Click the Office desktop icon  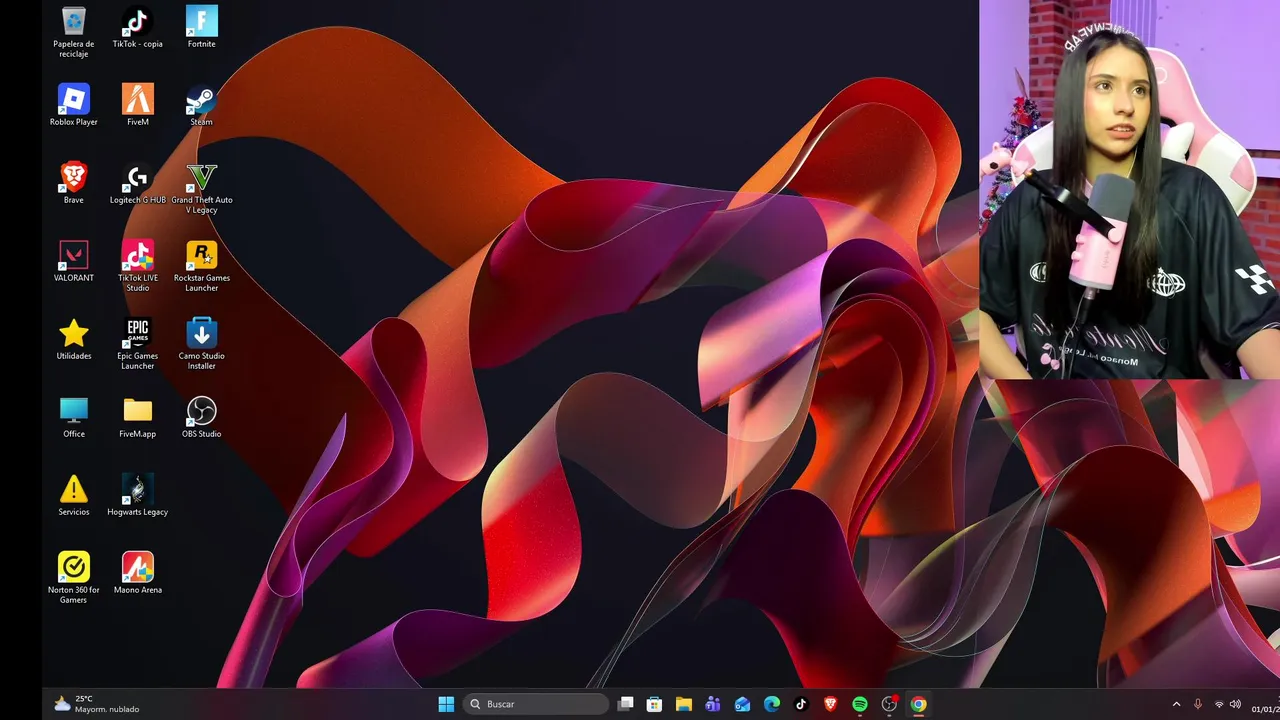coord(73,417)
